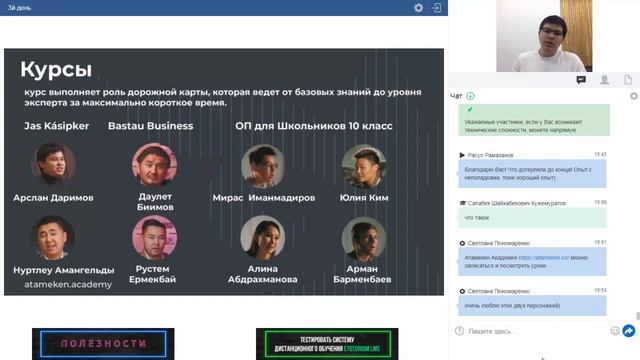This screenshot has width=640, height=360.
Task: Select the 'что такое' chat message
Action: click(532, 218)
